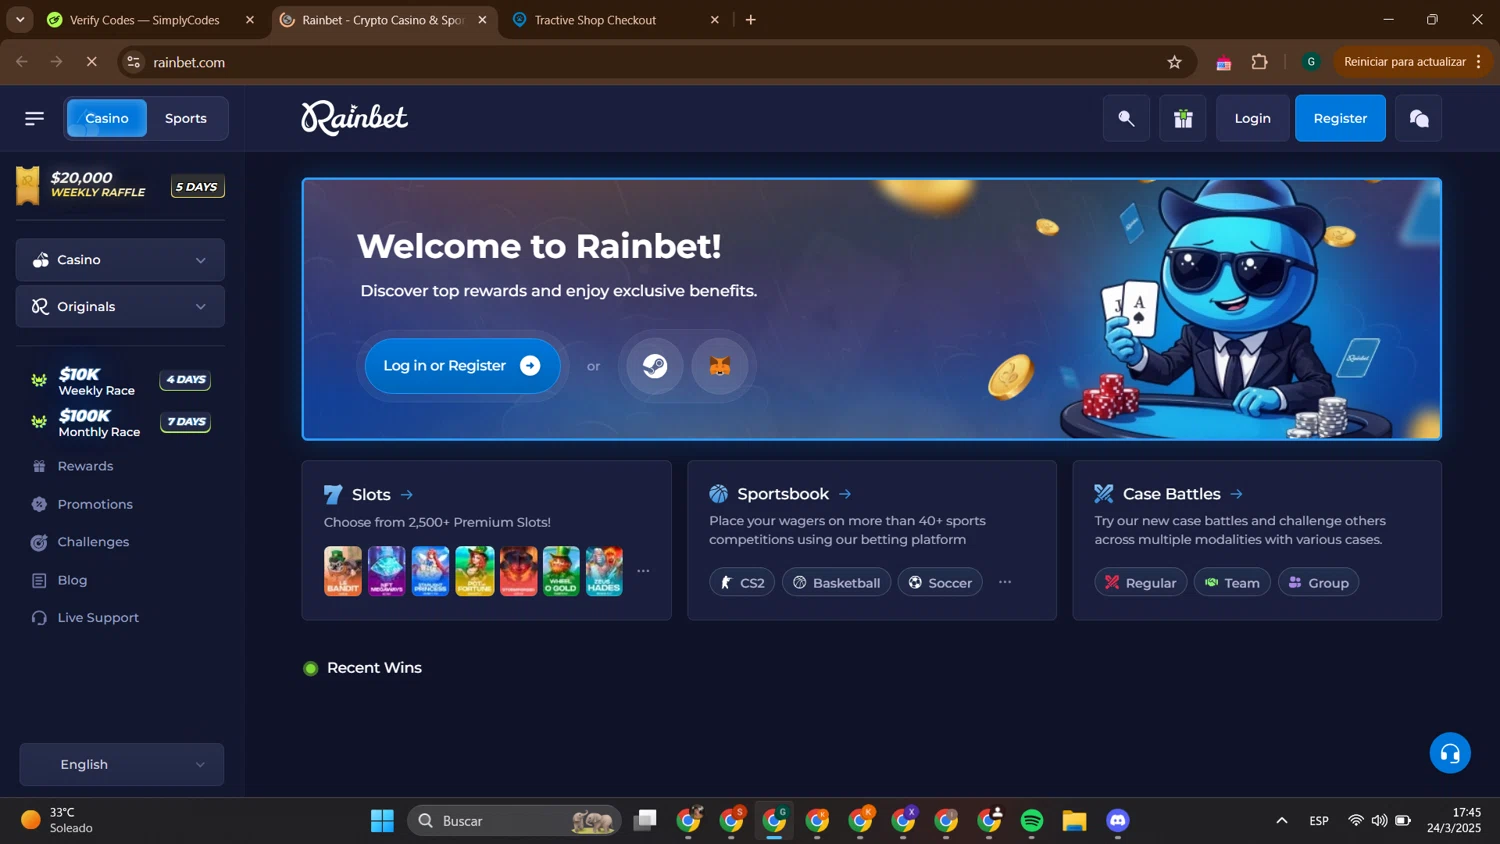
Task: Switch to the Casino toggle
Action: (106, 118)
